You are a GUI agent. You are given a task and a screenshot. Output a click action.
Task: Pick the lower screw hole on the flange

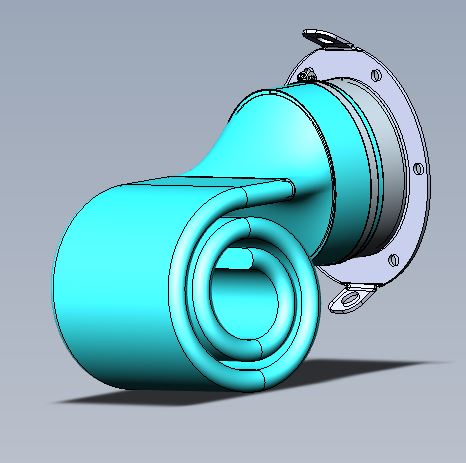pyautogui.click(x=394, y=260)
